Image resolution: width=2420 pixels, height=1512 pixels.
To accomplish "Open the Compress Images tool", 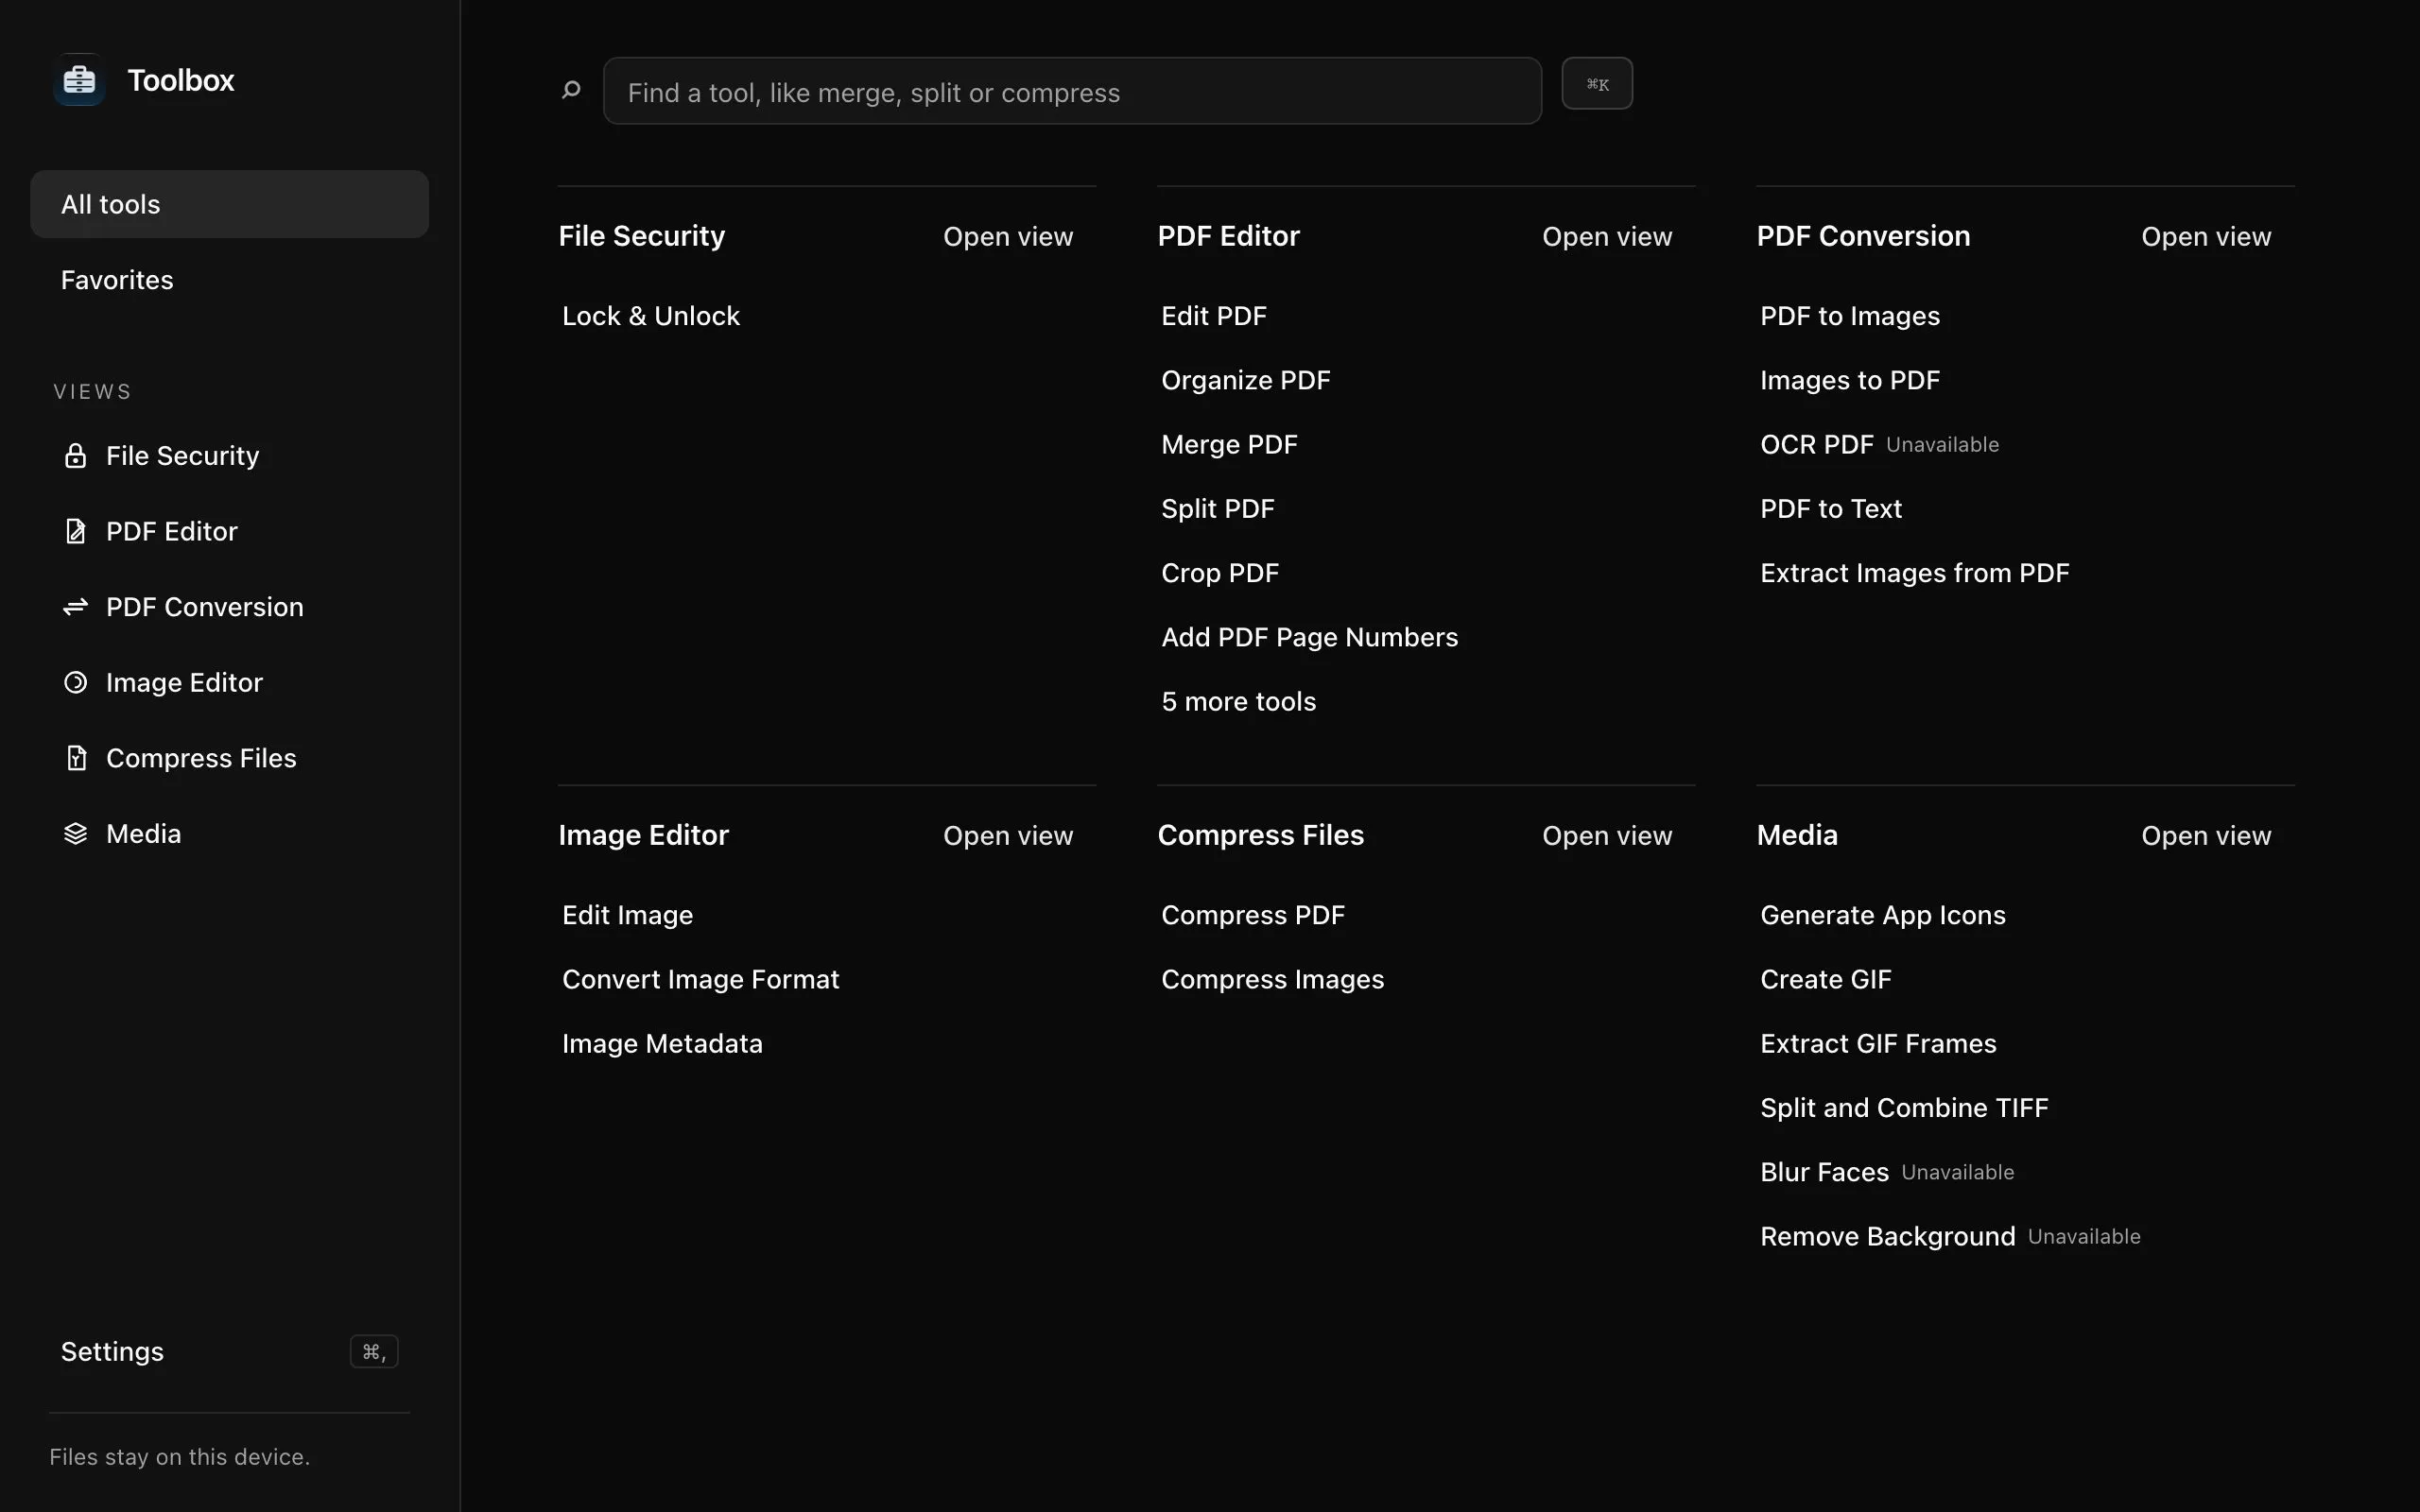I will click(x=1272, y=979).
